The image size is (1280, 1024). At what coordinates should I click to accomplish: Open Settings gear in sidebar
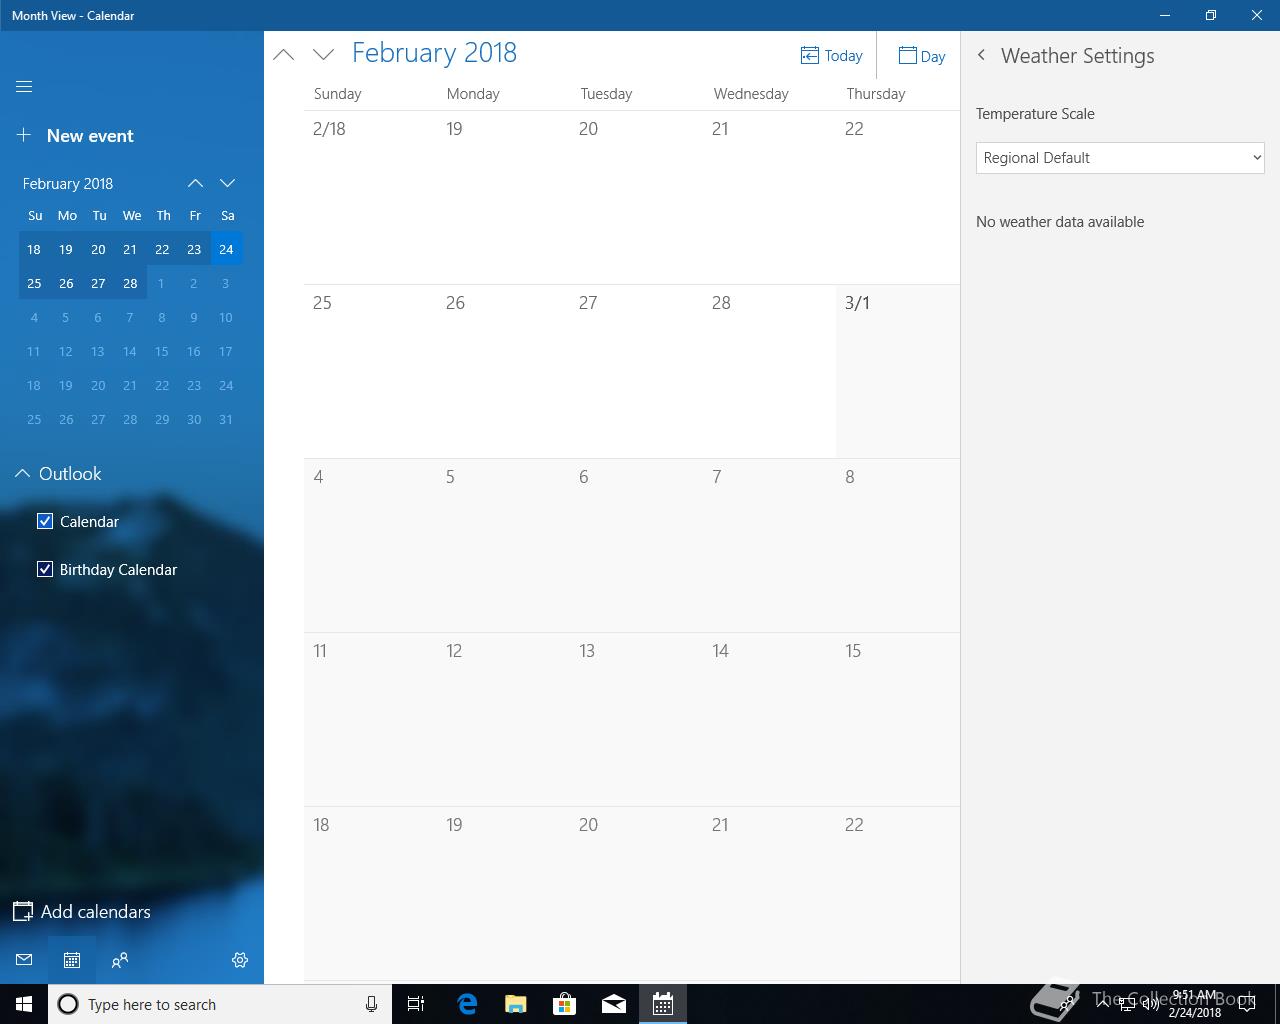coord(240,960)
